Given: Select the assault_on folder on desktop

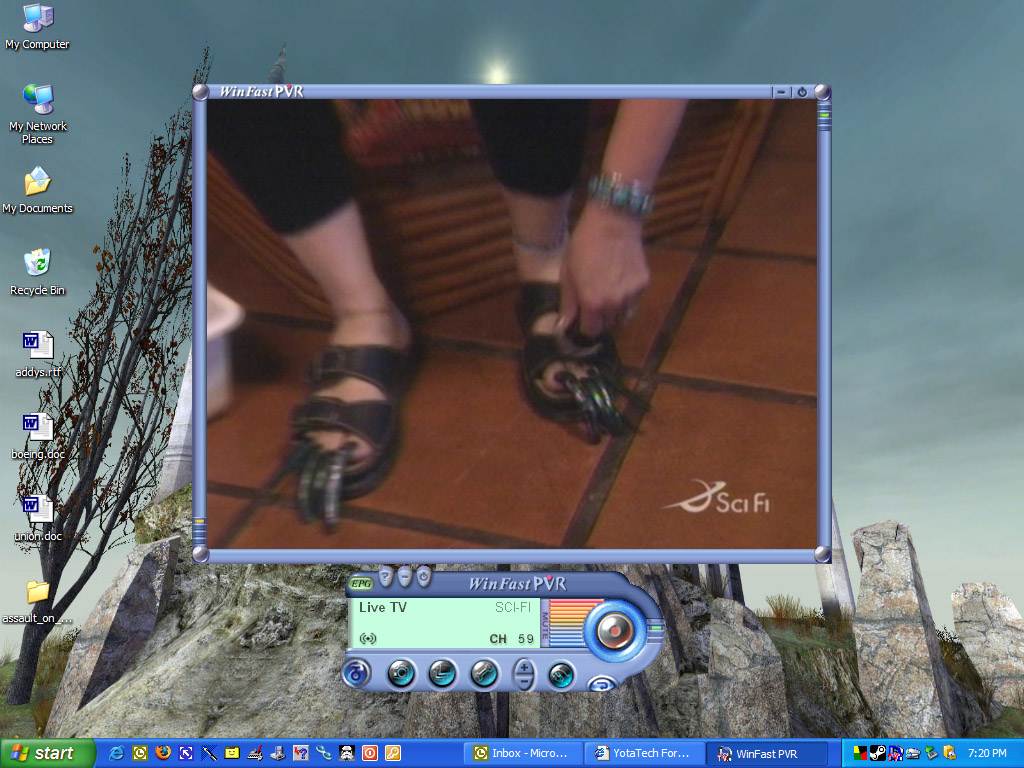Looking at the screenshot, I should click(37, 601).
